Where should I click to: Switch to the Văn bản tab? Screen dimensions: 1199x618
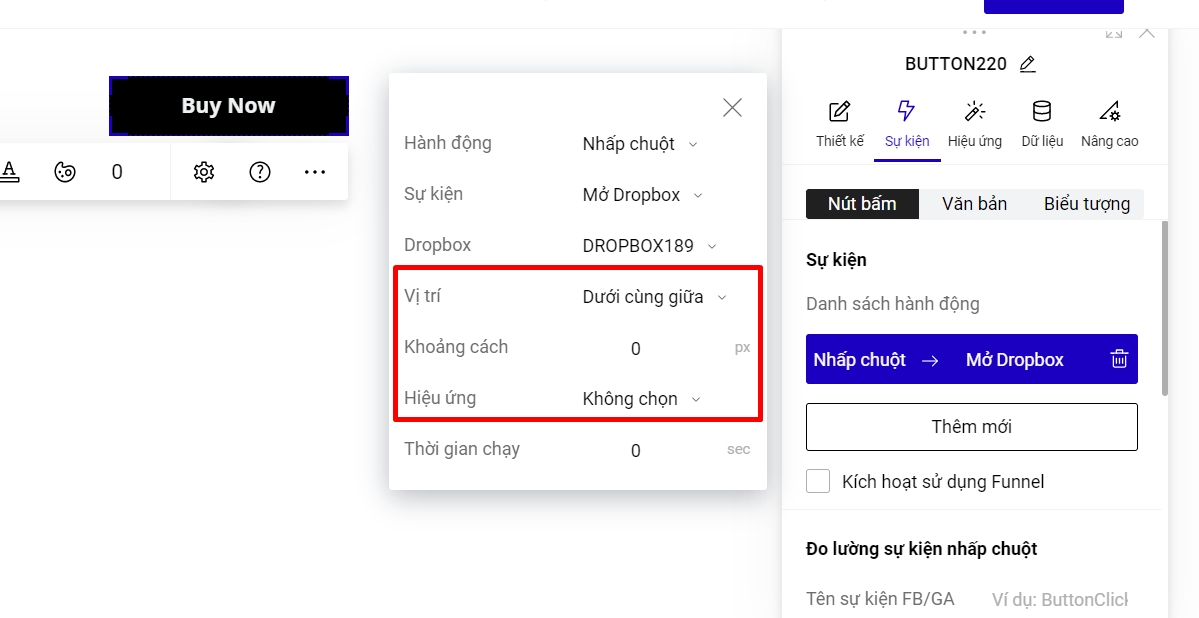[x=974, y=204]
